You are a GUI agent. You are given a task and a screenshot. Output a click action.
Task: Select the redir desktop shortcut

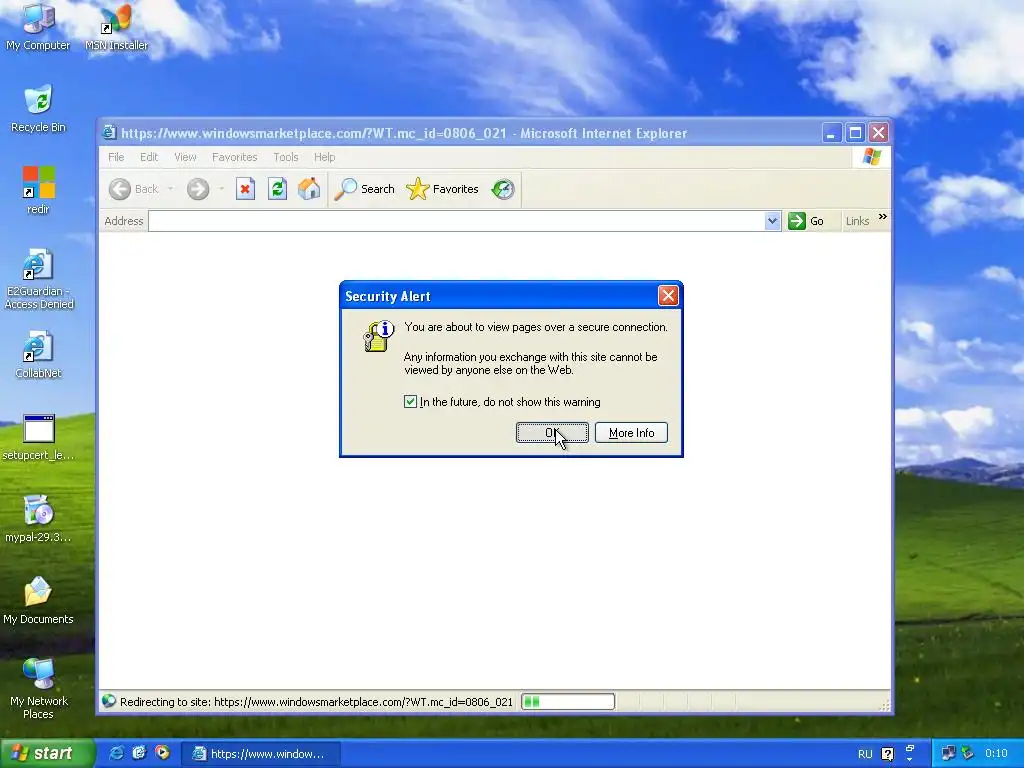click(x=38, y=190)
